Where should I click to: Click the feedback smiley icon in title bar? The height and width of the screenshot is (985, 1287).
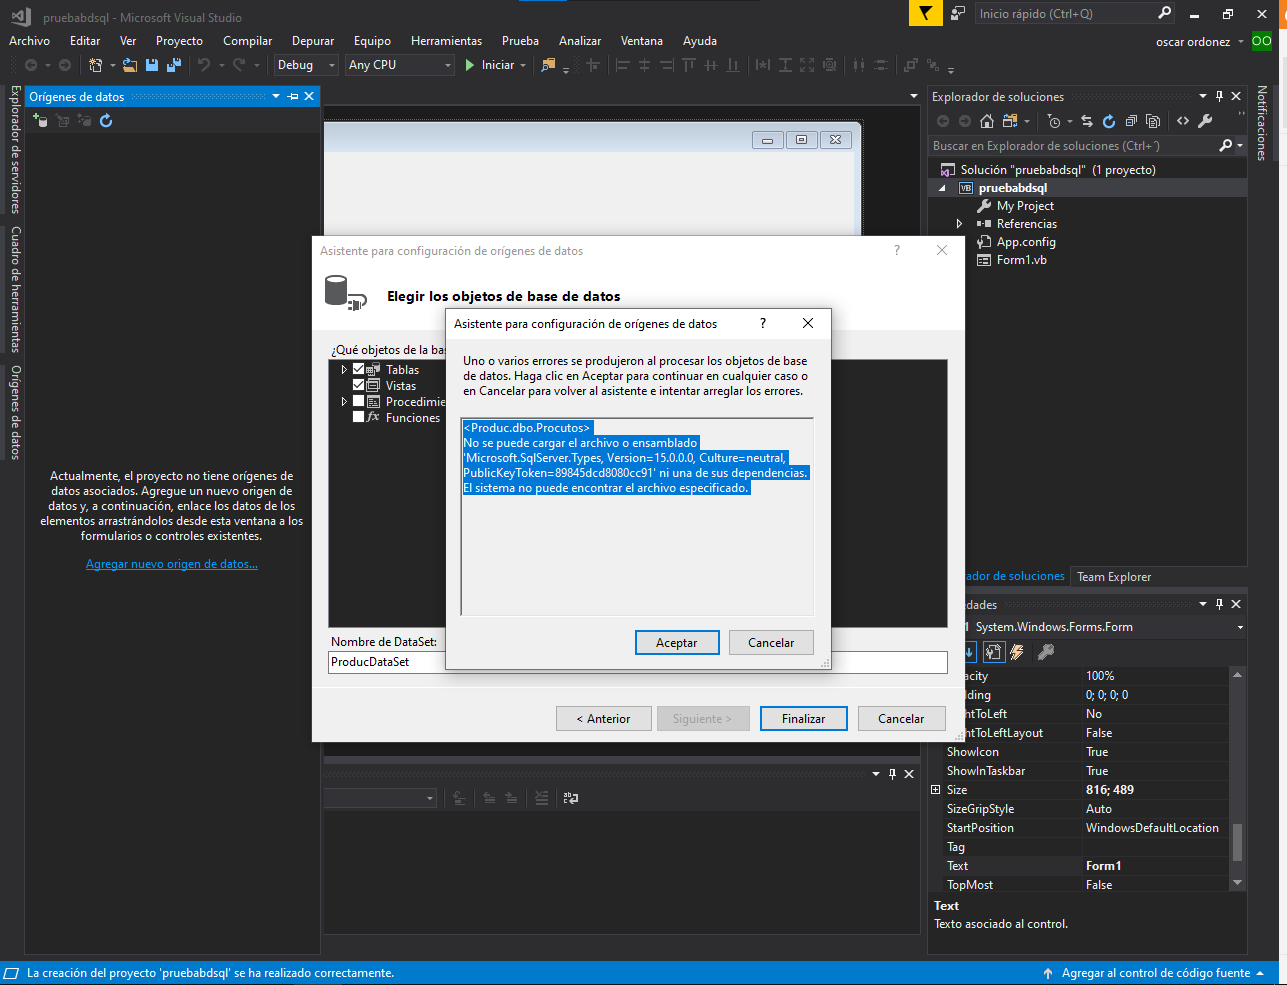pos(958,13)
